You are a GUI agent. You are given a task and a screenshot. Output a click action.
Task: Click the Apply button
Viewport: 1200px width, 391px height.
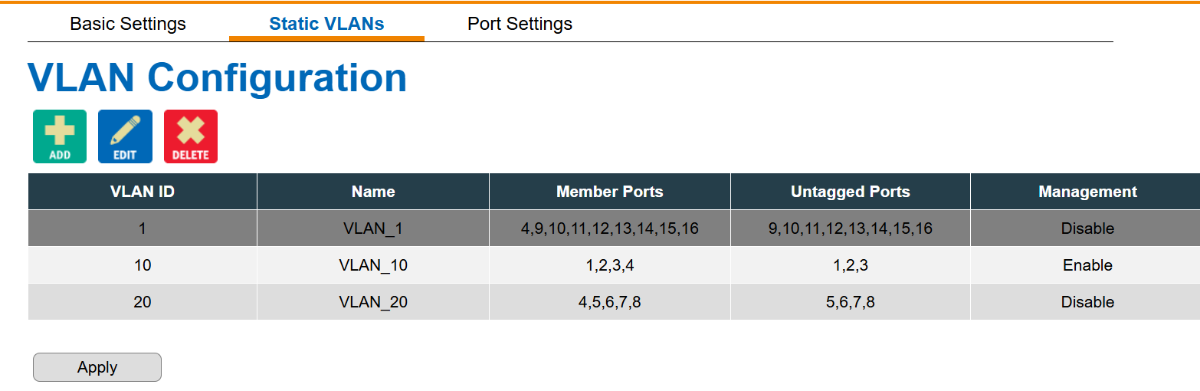[x=97, y=367]
